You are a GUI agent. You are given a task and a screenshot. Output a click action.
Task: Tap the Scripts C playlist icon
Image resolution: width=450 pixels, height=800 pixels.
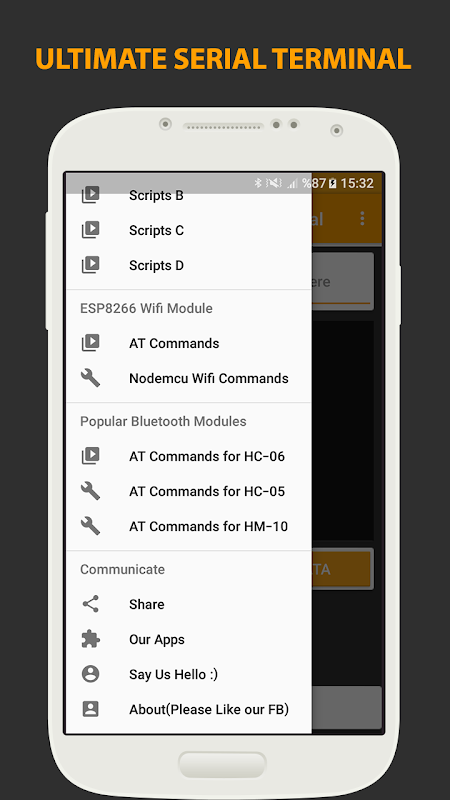[90, 230]
